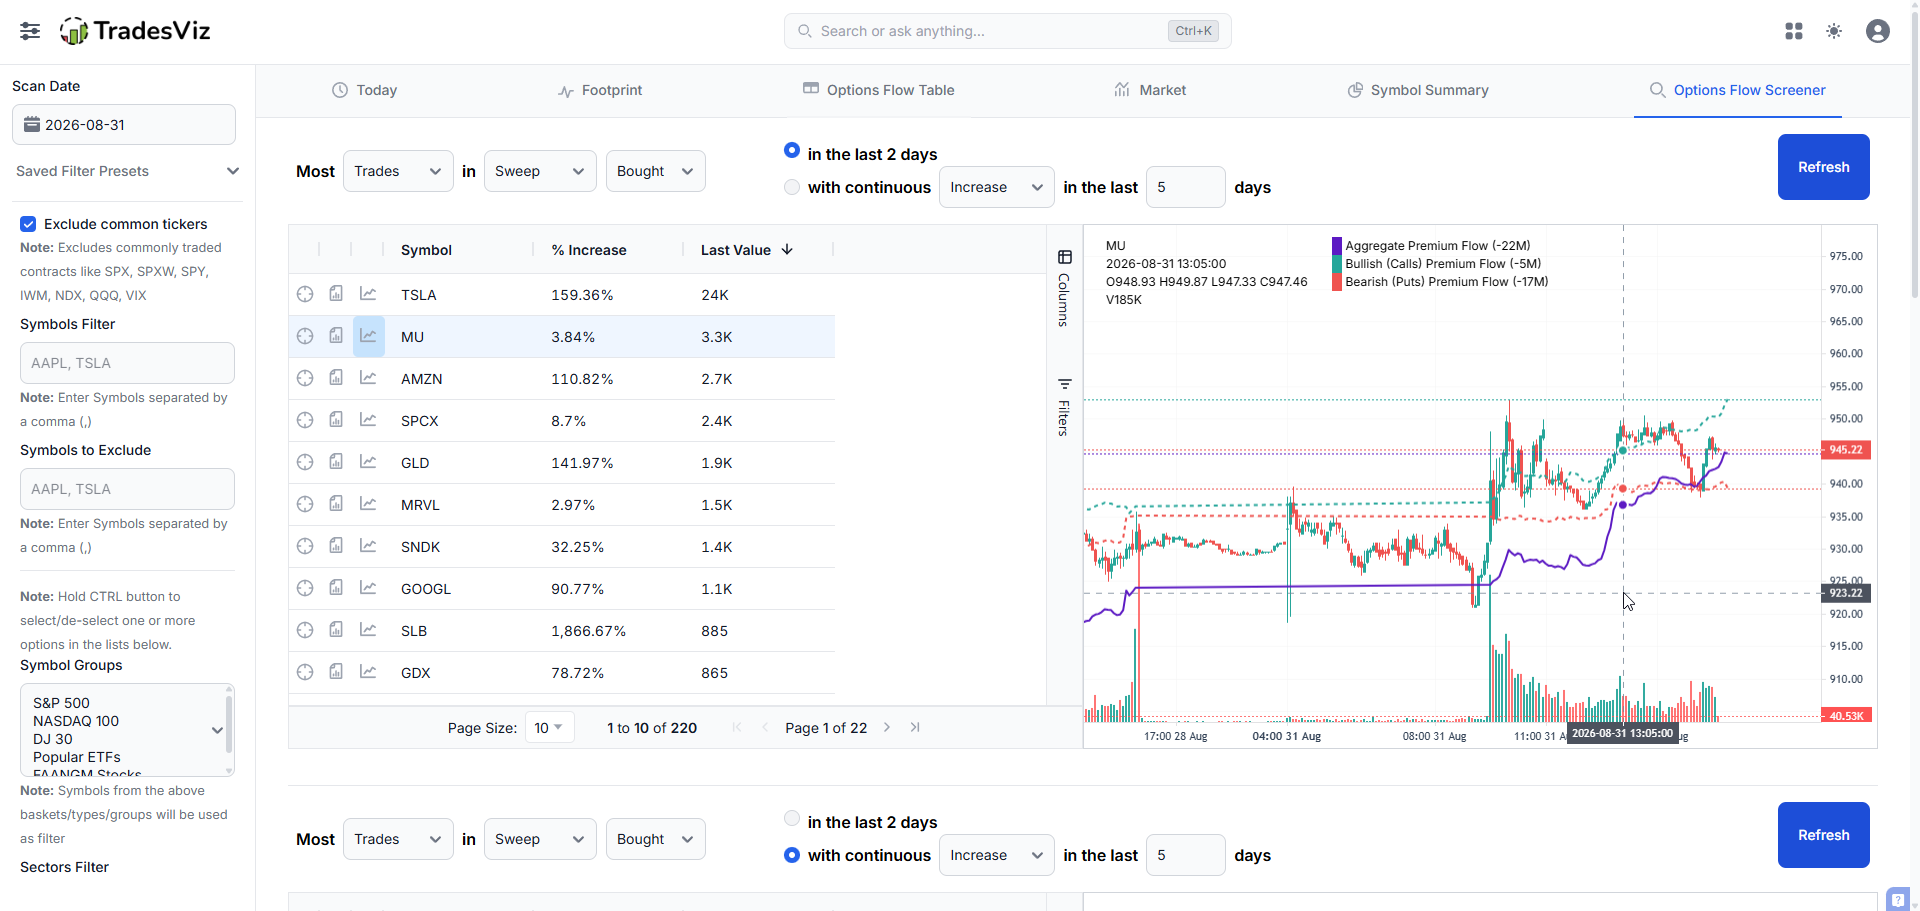Viewport: 1920px width, 911px height.
Task: Open the bottom Trades dropdown
Action: coord(398,839)
